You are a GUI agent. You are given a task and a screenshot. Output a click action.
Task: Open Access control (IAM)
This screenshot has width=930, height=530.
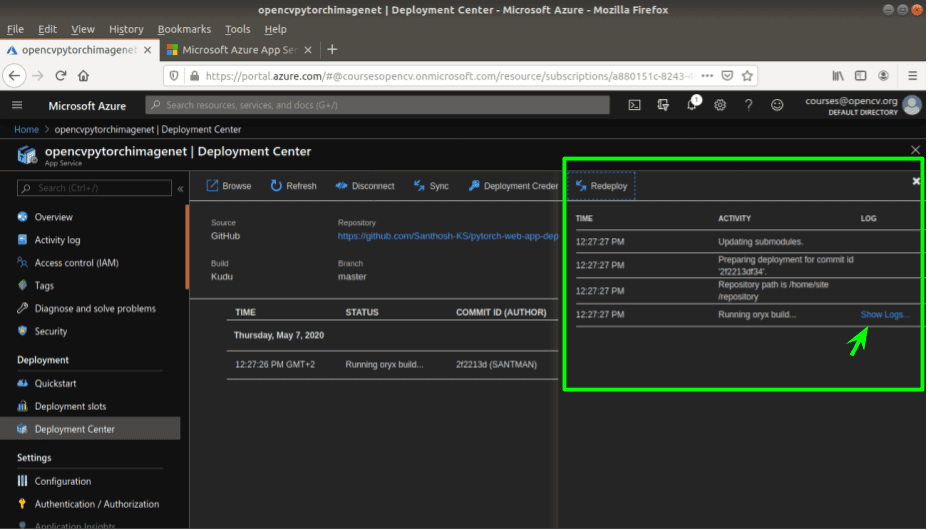point(77,263)
